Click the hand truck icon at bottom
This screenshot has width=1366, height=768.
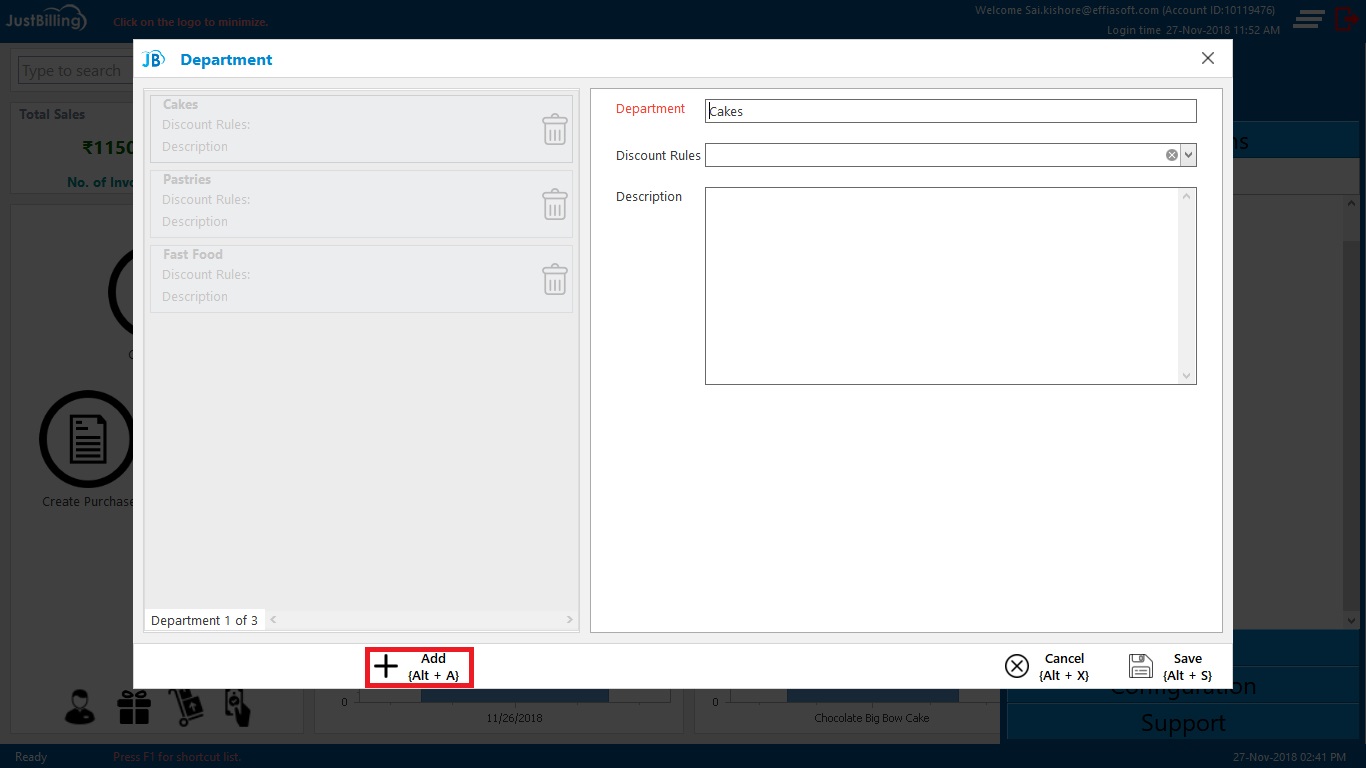tap(186, 707)
